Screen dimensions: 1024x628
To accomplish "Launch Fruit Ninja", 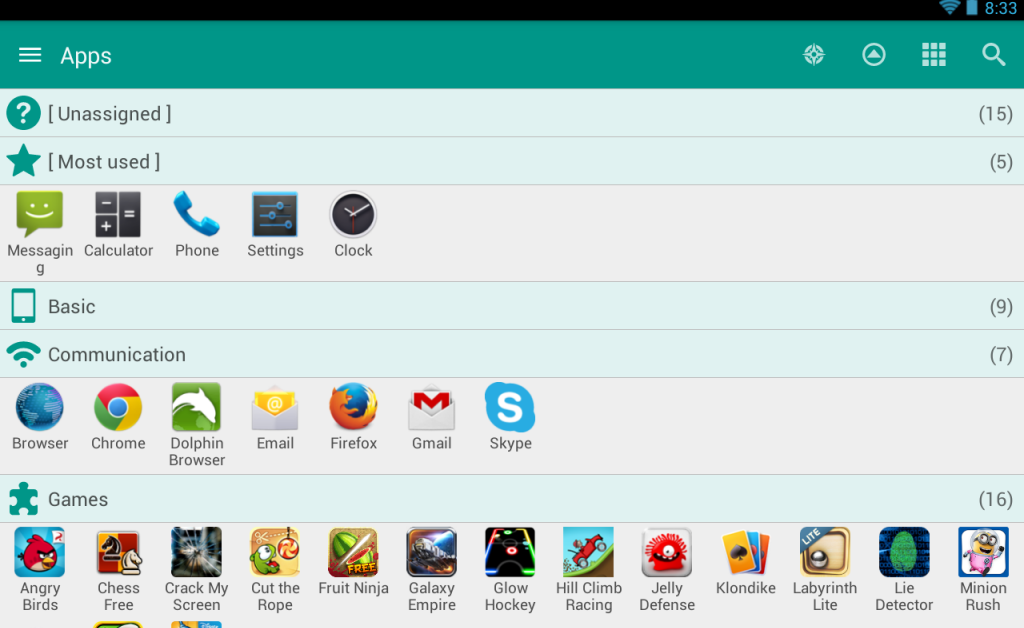I will point(353,562).
